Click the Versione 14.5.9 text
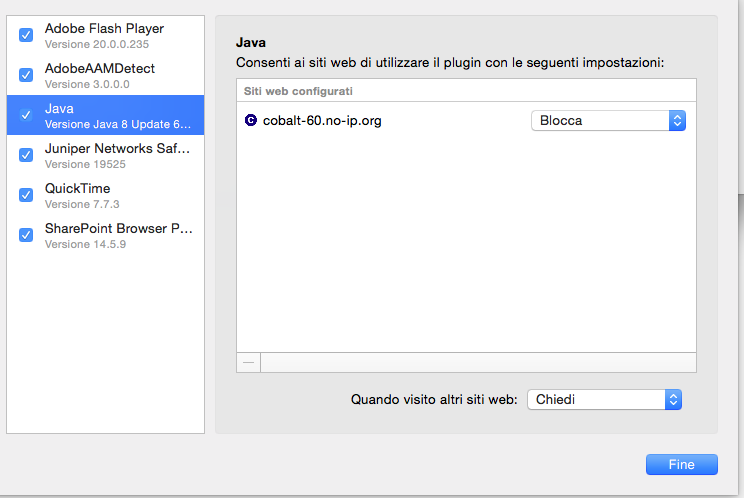The height and width of the screenshot is (498, 744). pos(85,244)
